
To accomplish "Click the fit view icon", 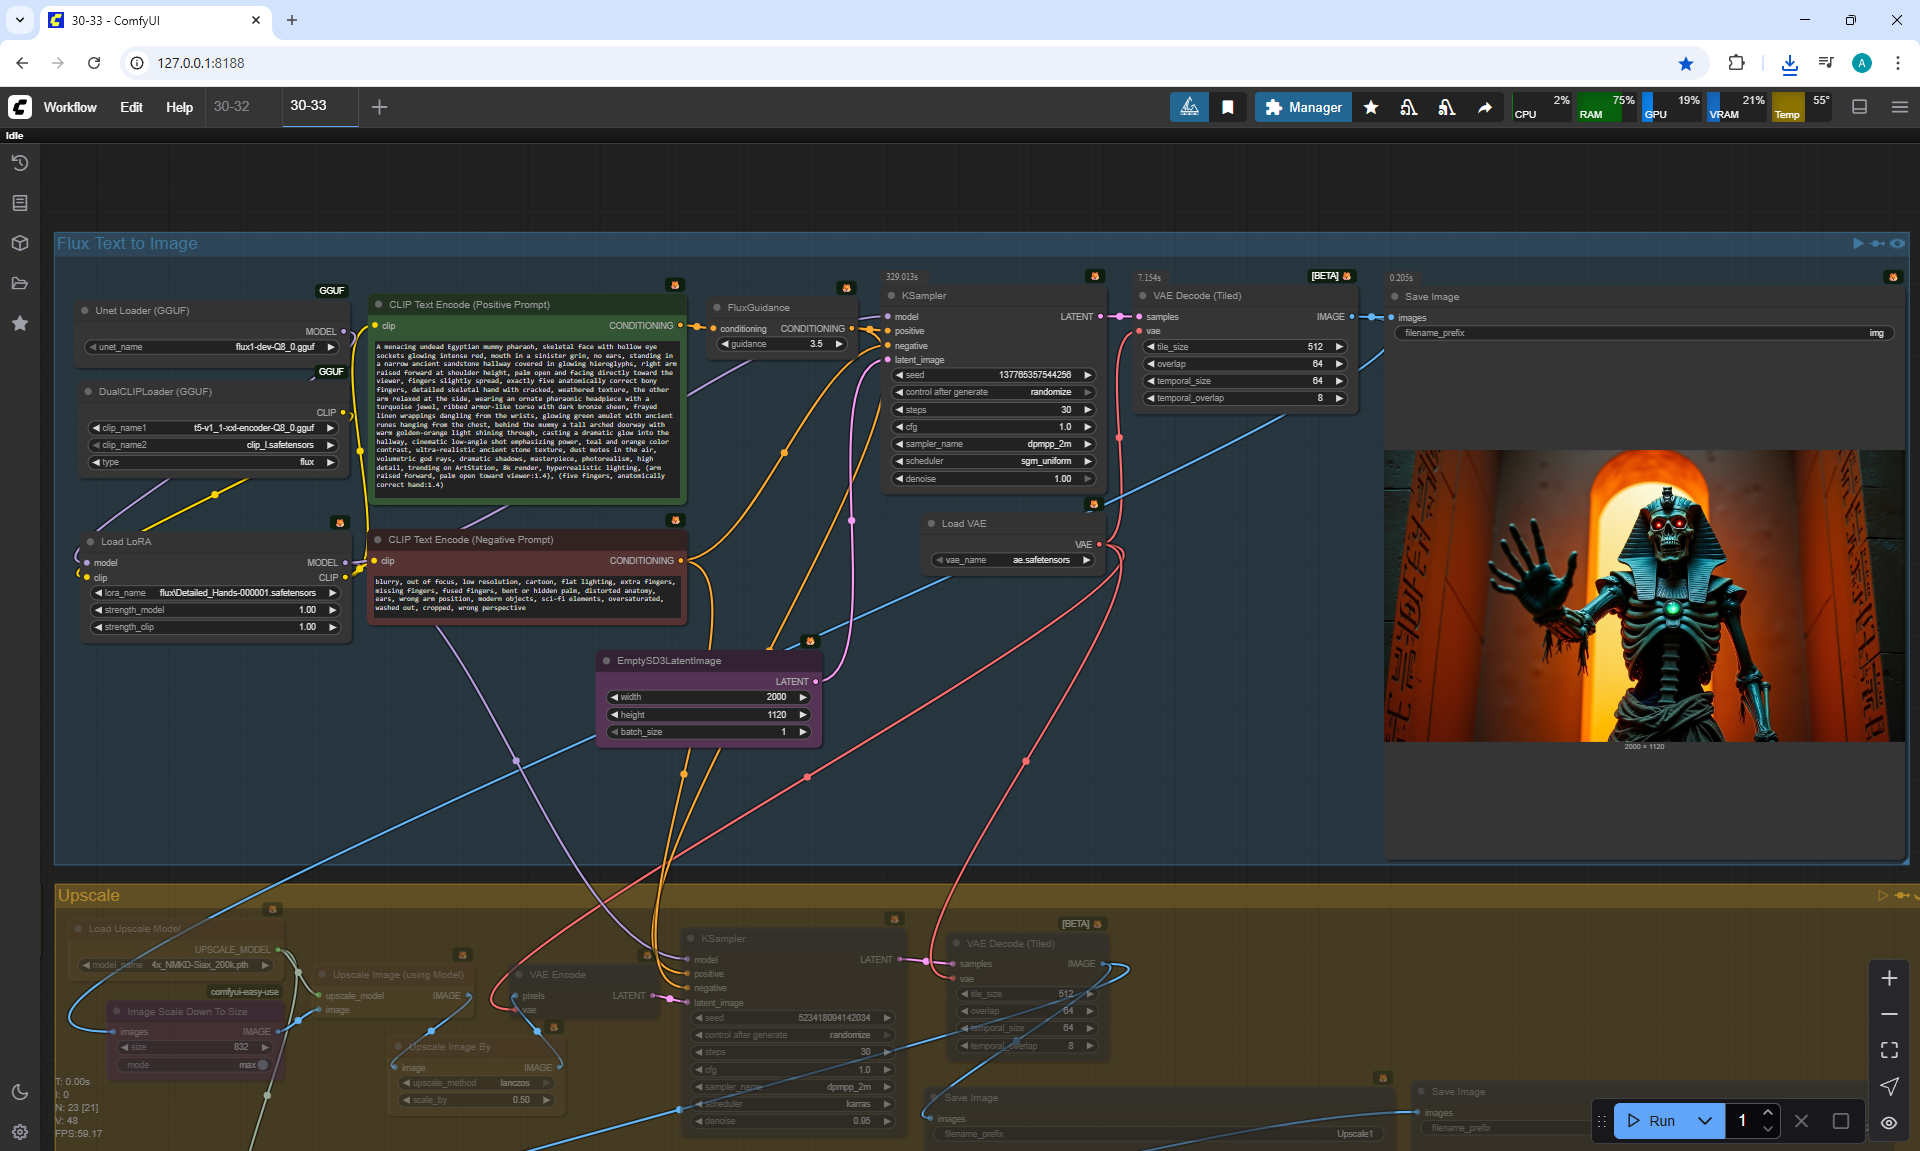I will [1889, 1050].
